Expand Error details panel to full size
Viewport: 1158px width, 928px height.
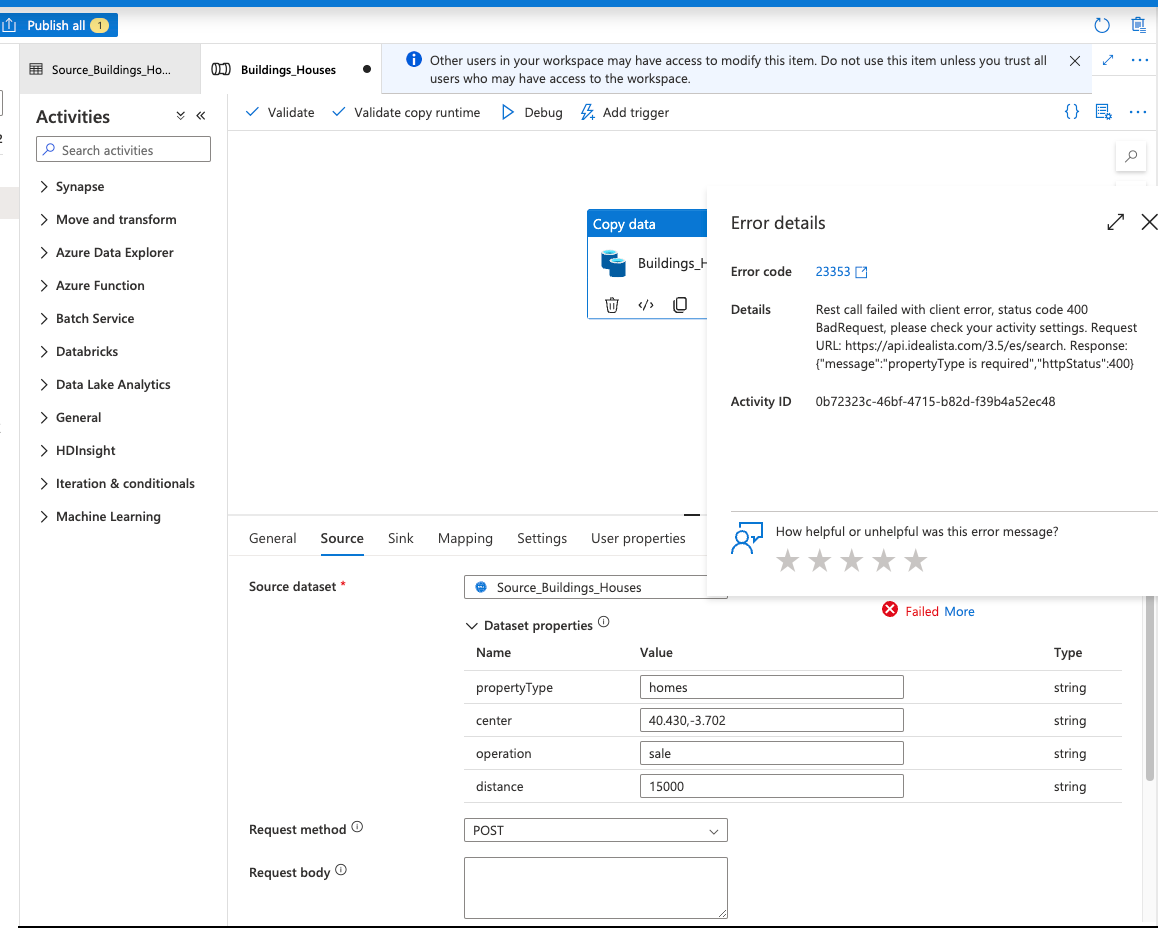[1115, 222]
